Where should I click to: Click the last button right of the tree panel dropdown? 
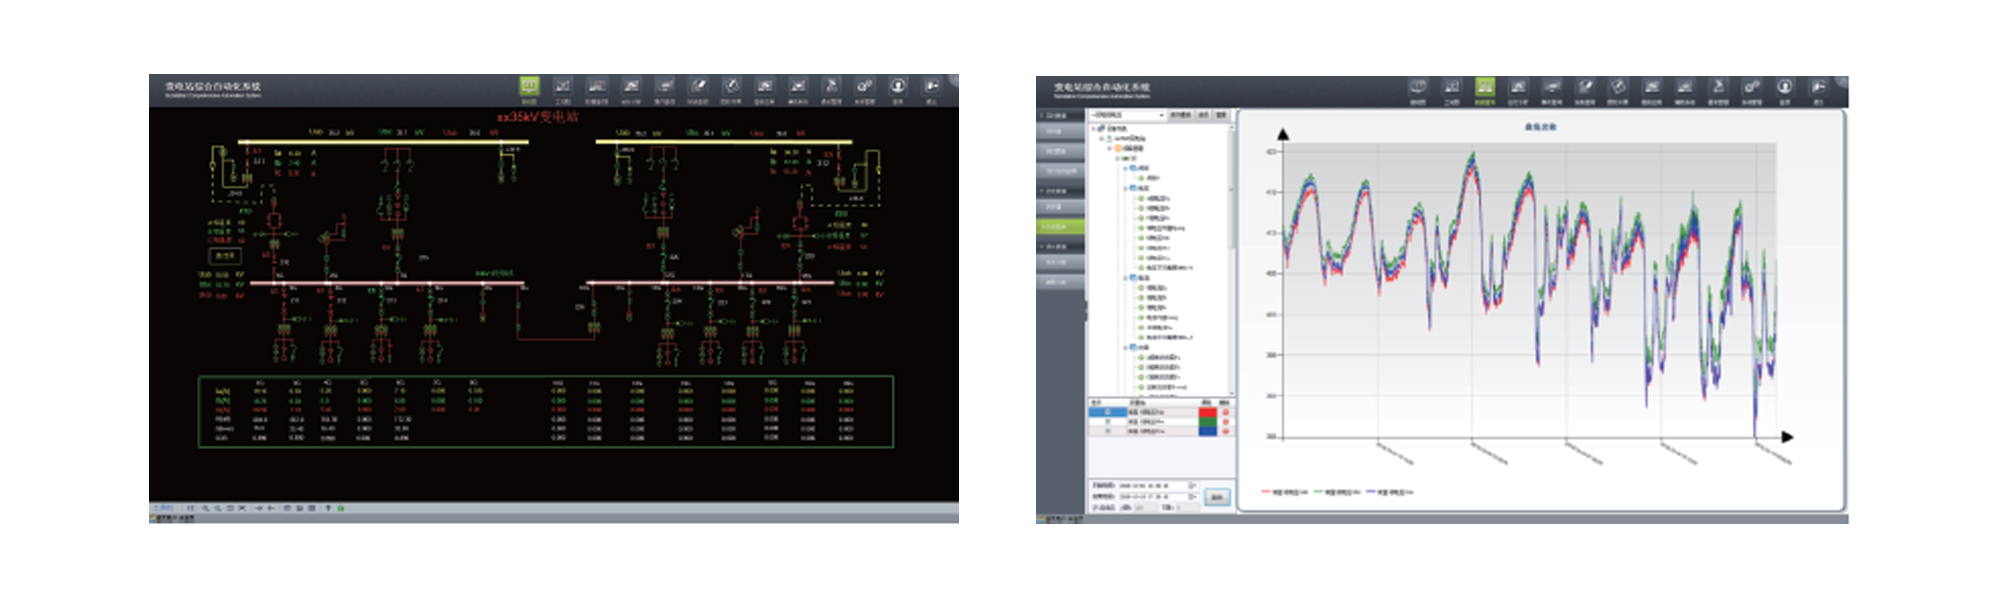(x=1221, y=115)
